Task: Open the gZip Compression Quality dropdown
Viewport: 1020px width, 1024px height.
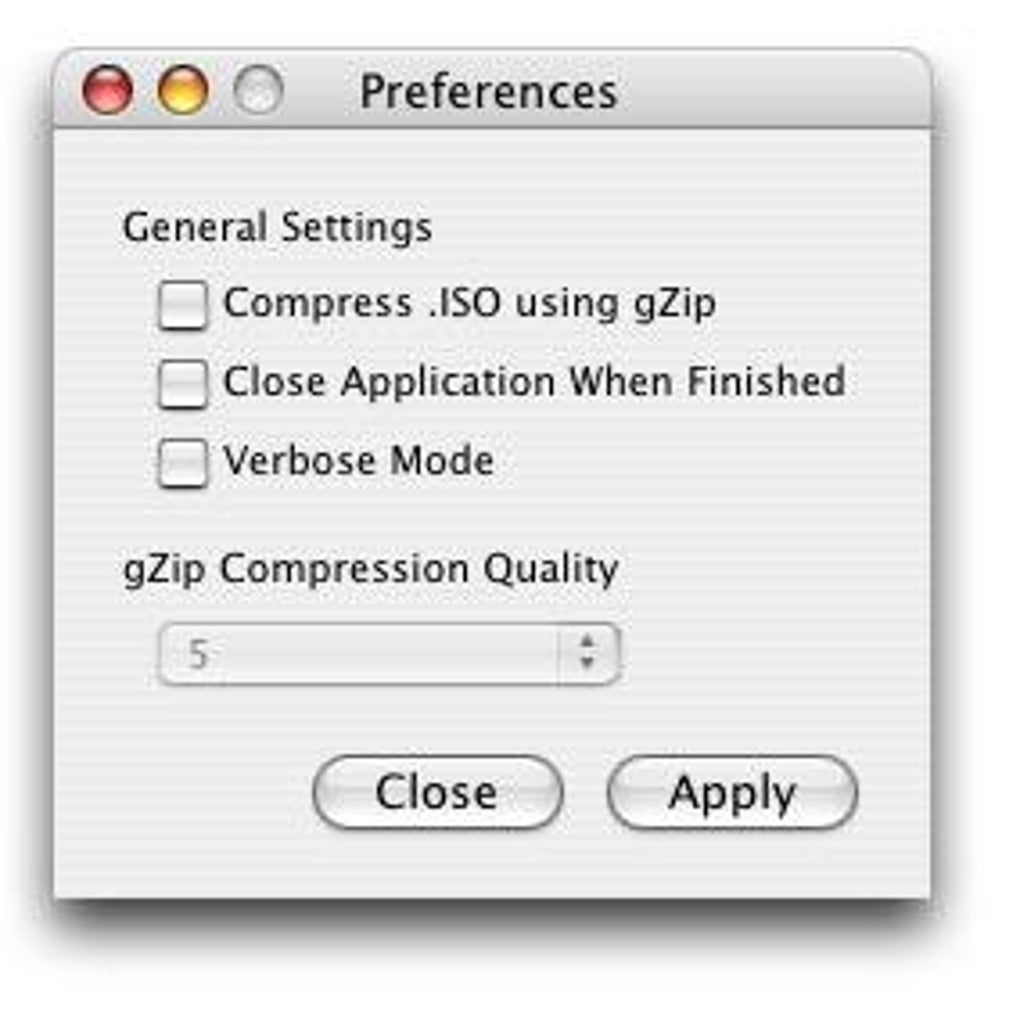Action: click(388, 655)
